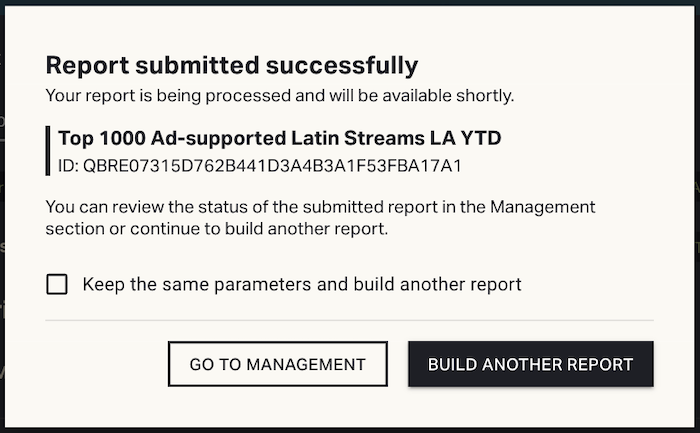The width and height of the screenshot is (700, 433).
Task: Select the report name Top 1000 Ad-supported Latin Streams
Action: click(279, 138)
